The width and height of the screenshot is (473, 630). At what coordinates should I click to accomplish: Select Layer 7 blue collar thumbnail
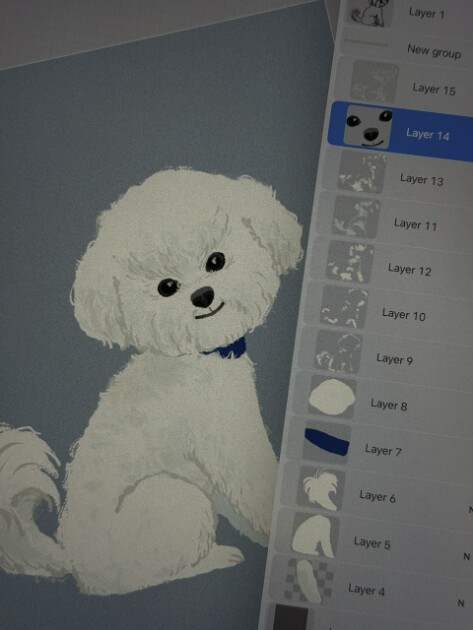click(326, 442)
